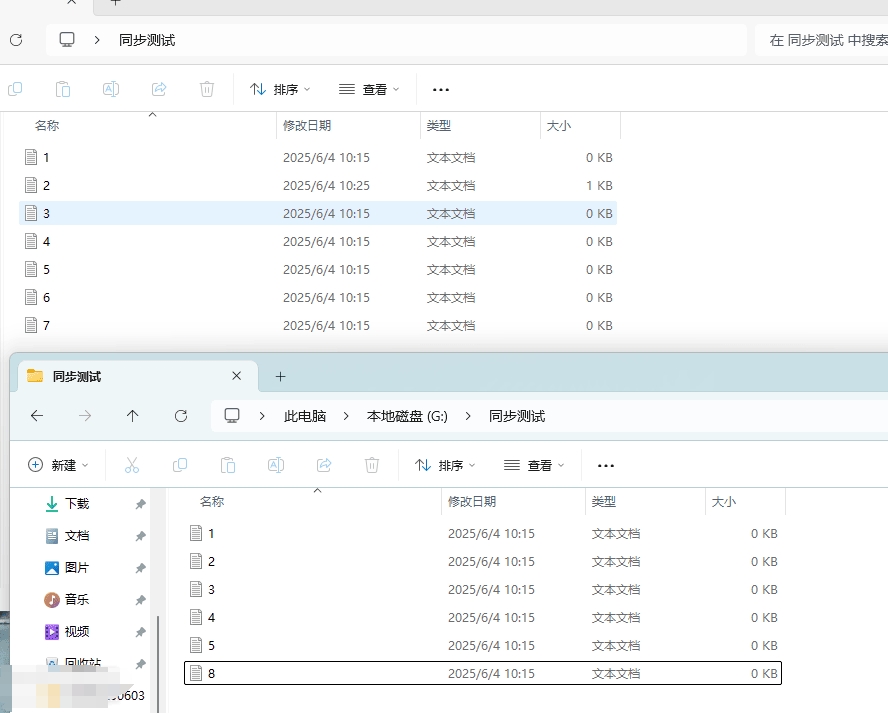Click the rename icon in lower toolbar
Viewport: 888px width, 713px height.
tap(276, 465)
